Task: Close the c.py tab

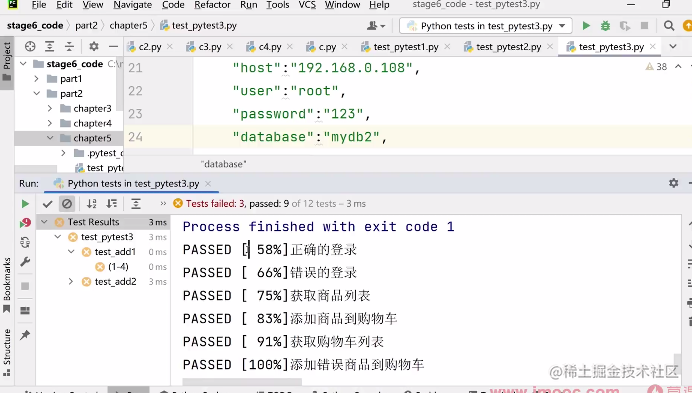Action: (344, 46)
